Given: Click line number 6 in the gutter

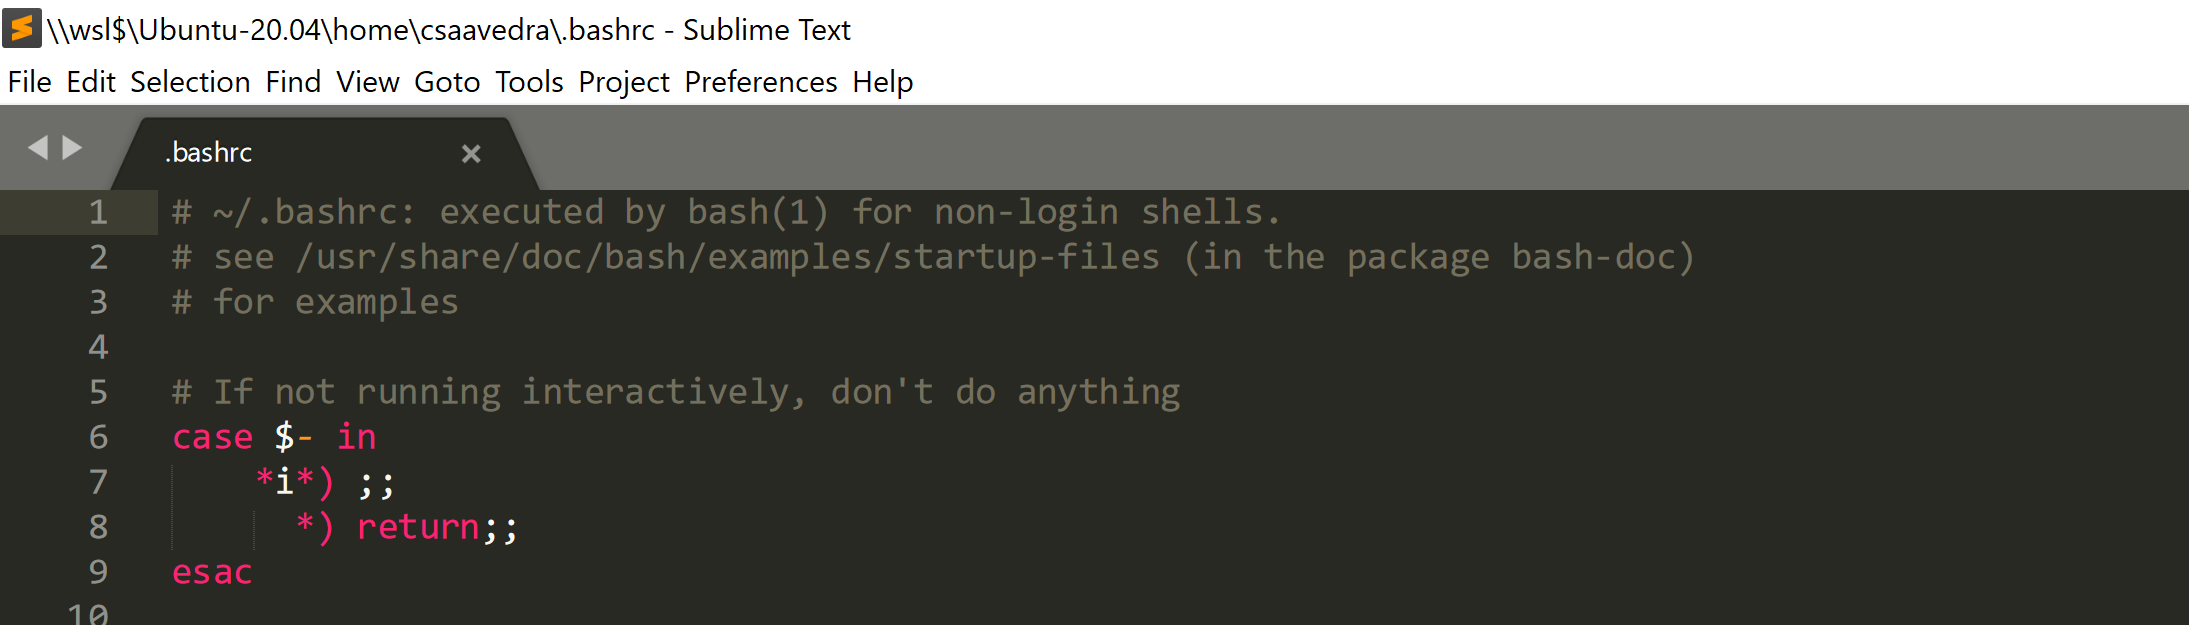Looking at the screenshot, I should point(98,437).
